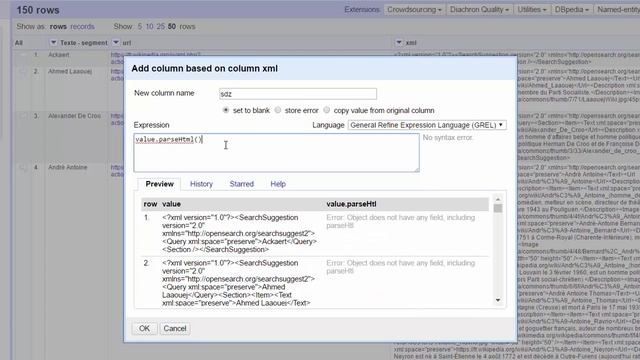
Task: Click the preview scrollbar up arrow
Action: click(498, 200)
